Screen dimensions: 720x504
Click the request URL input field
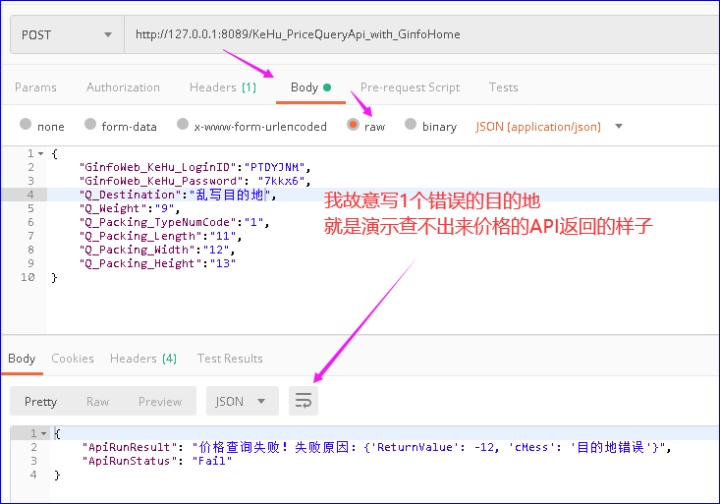(x=422, y=35)
